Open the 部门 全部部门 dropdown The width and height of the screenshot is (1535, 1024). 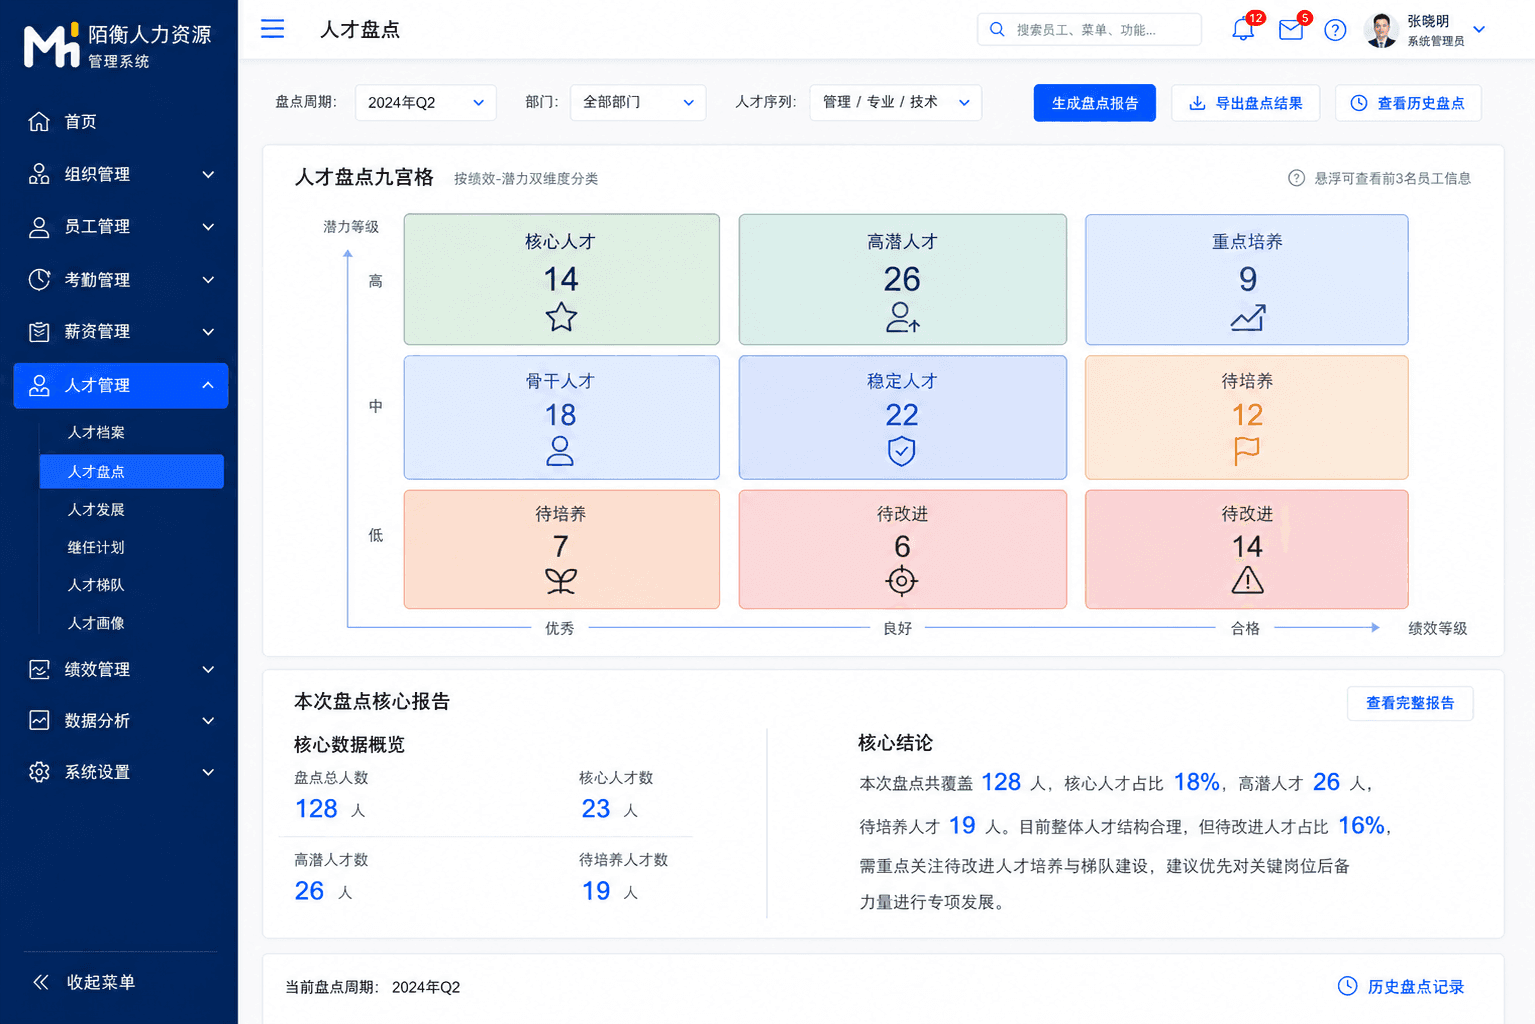pos(638,102)
